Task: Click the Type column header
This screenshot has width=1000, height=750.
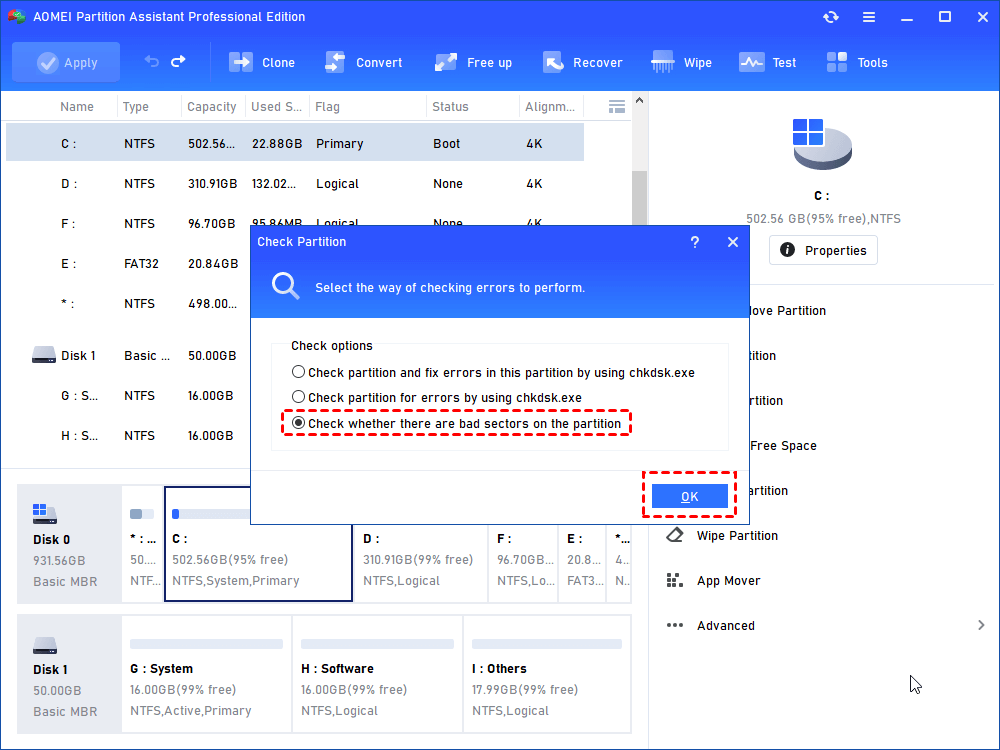Action: point(135,107)
